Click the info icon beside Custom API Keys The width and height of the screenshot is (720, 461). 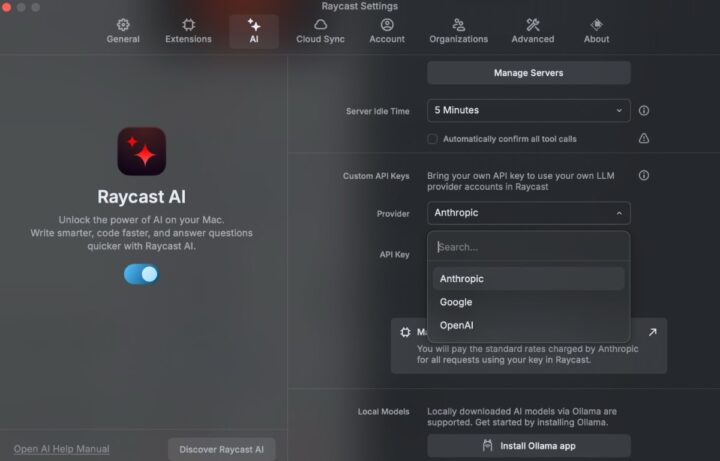point(644,175)
